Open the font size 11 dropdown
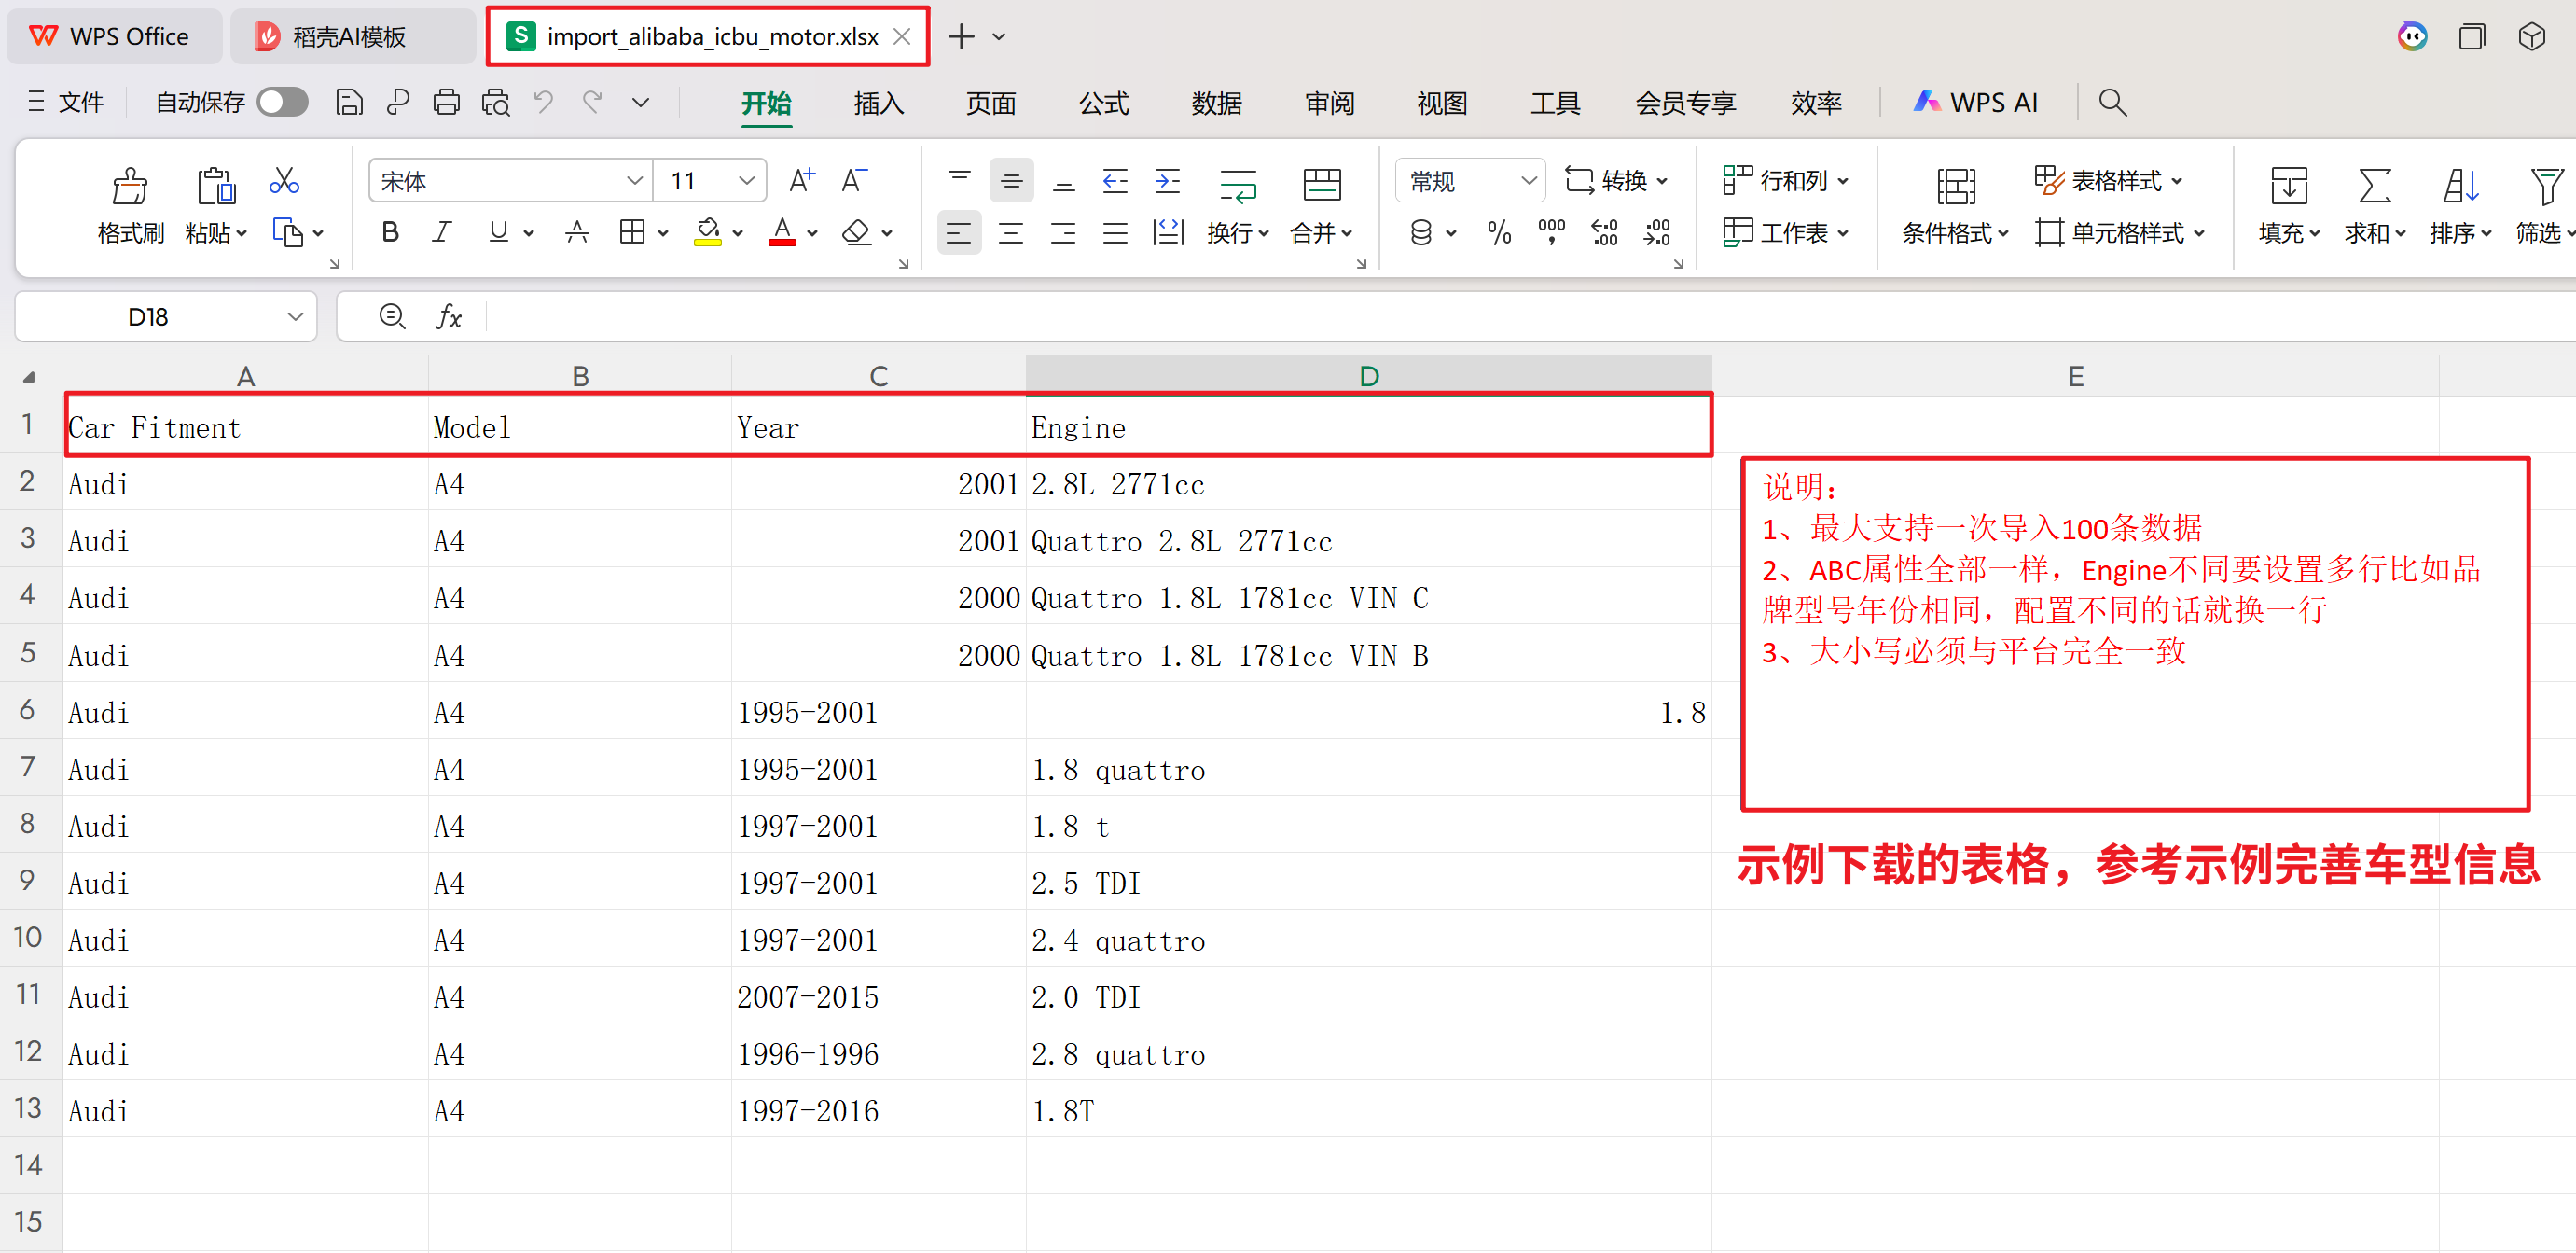 point(746,181)
